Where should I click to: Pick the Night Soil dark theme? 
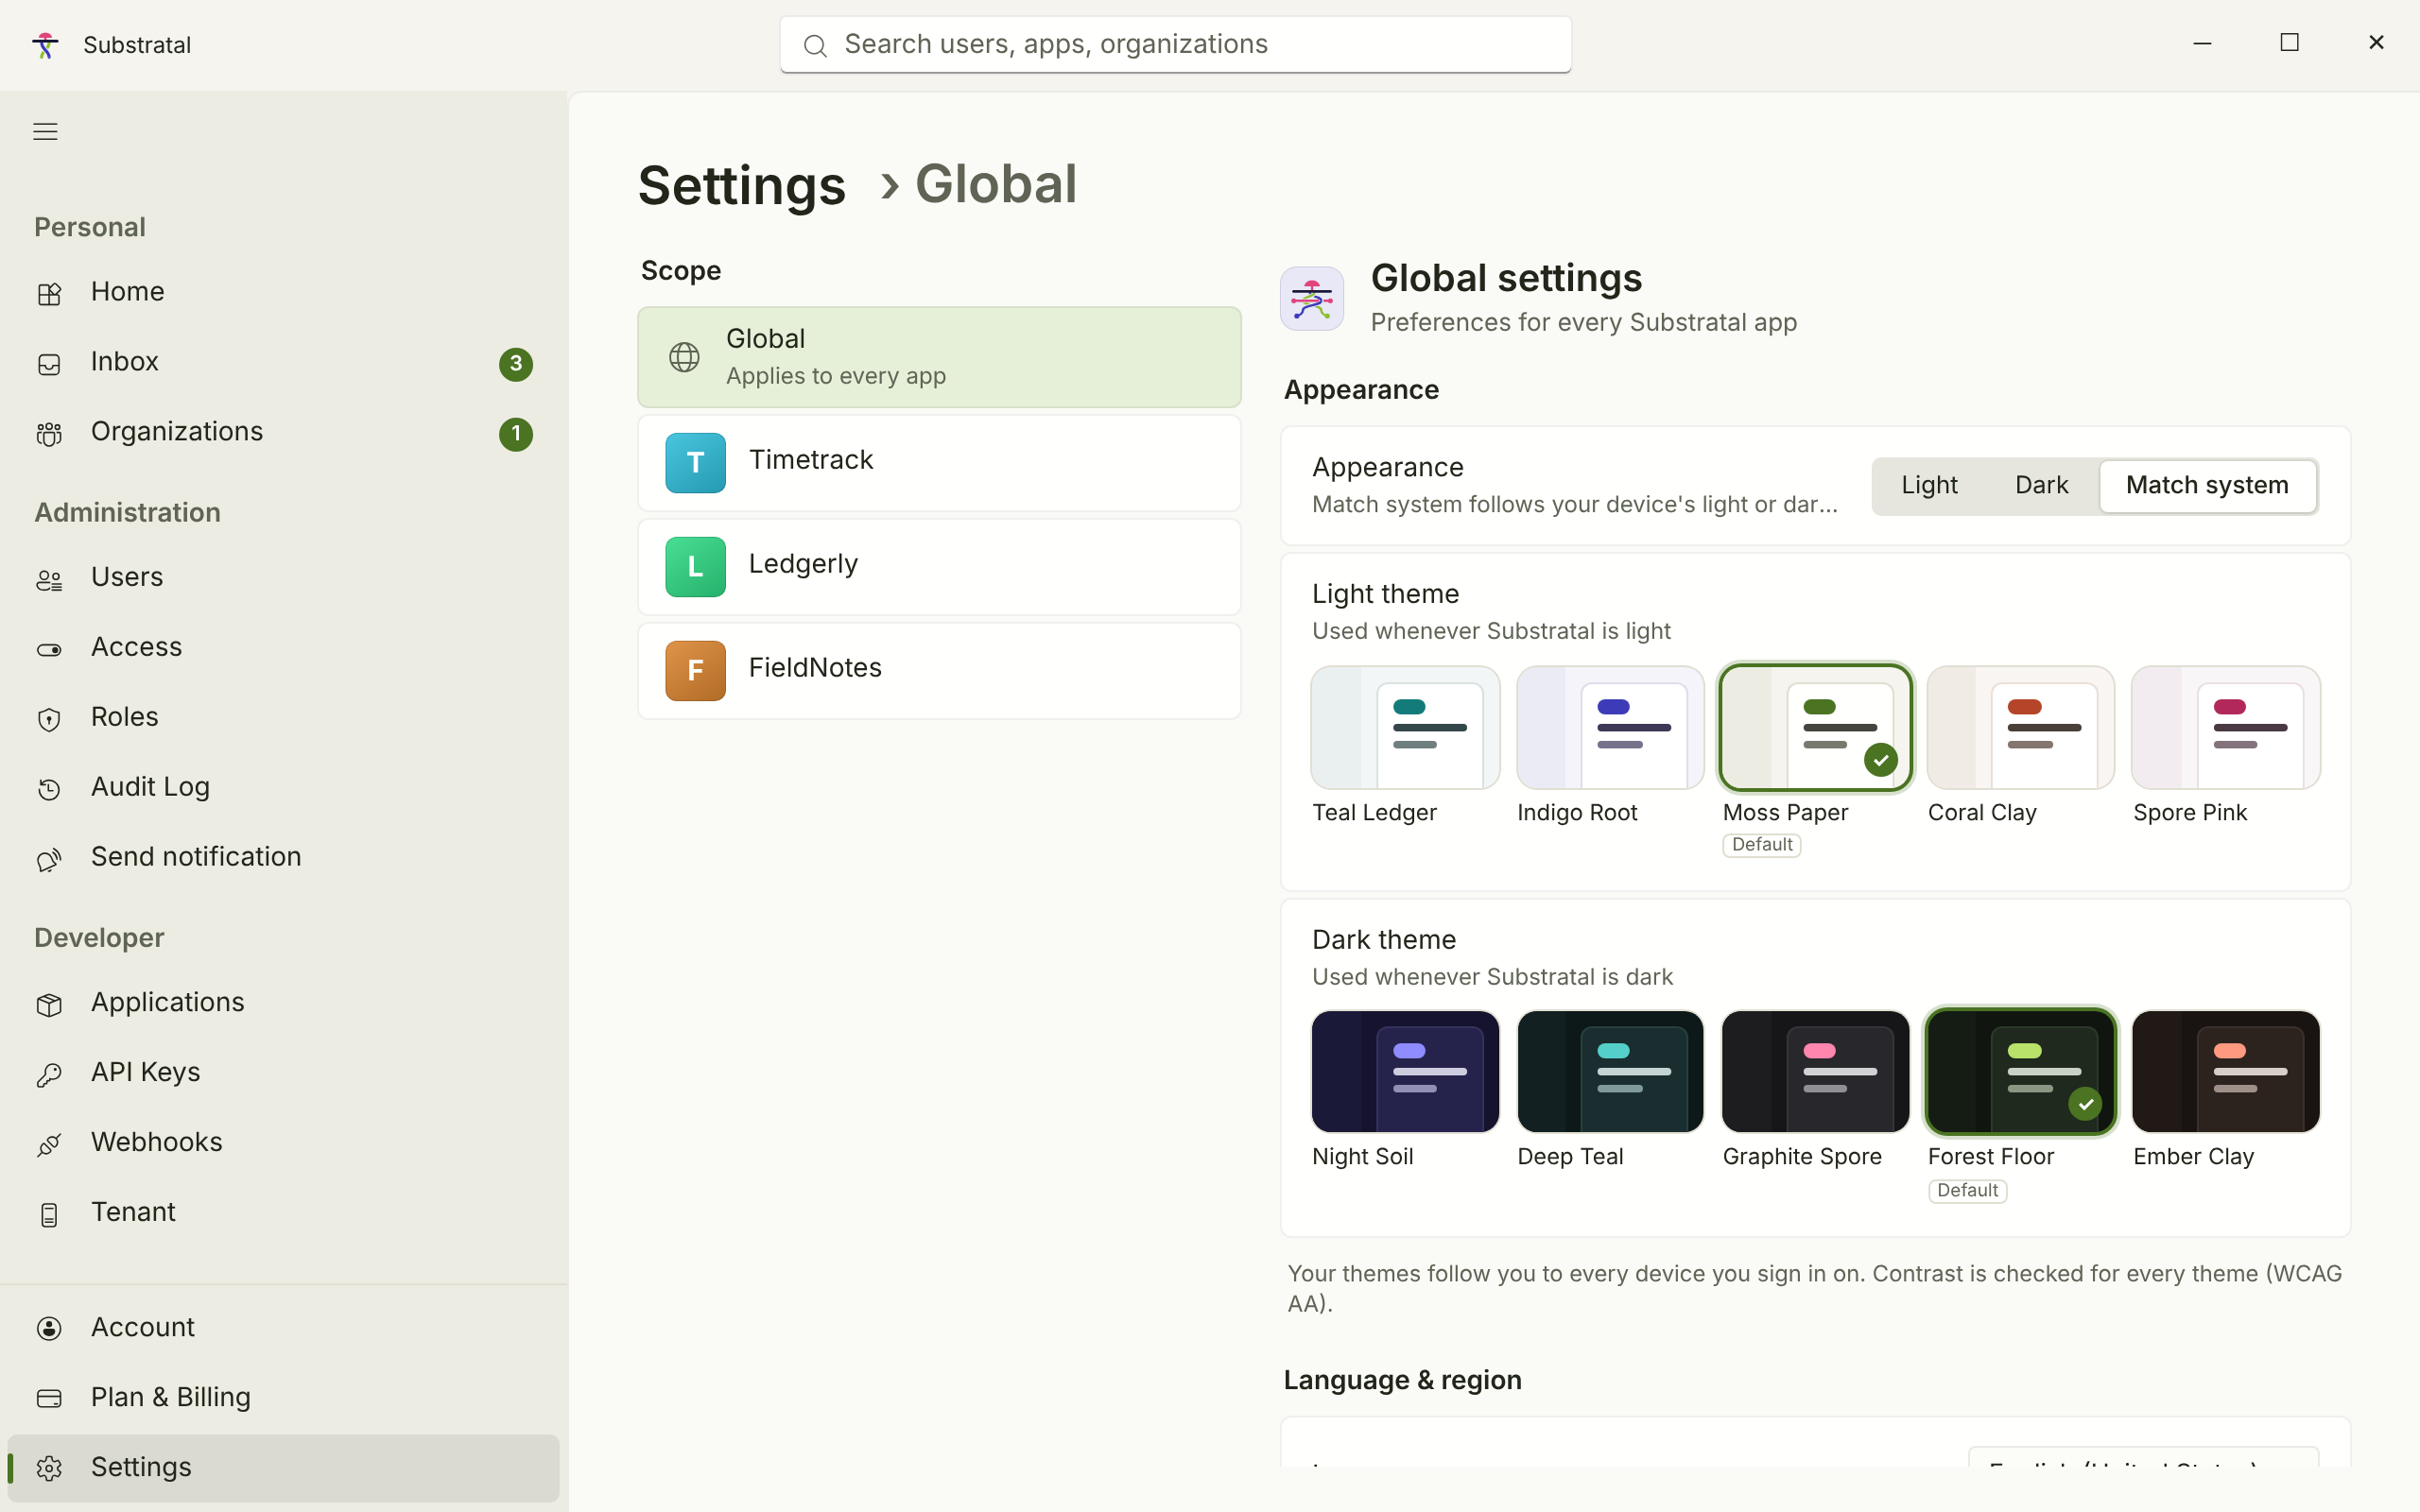click(x=1405, y=1071)
